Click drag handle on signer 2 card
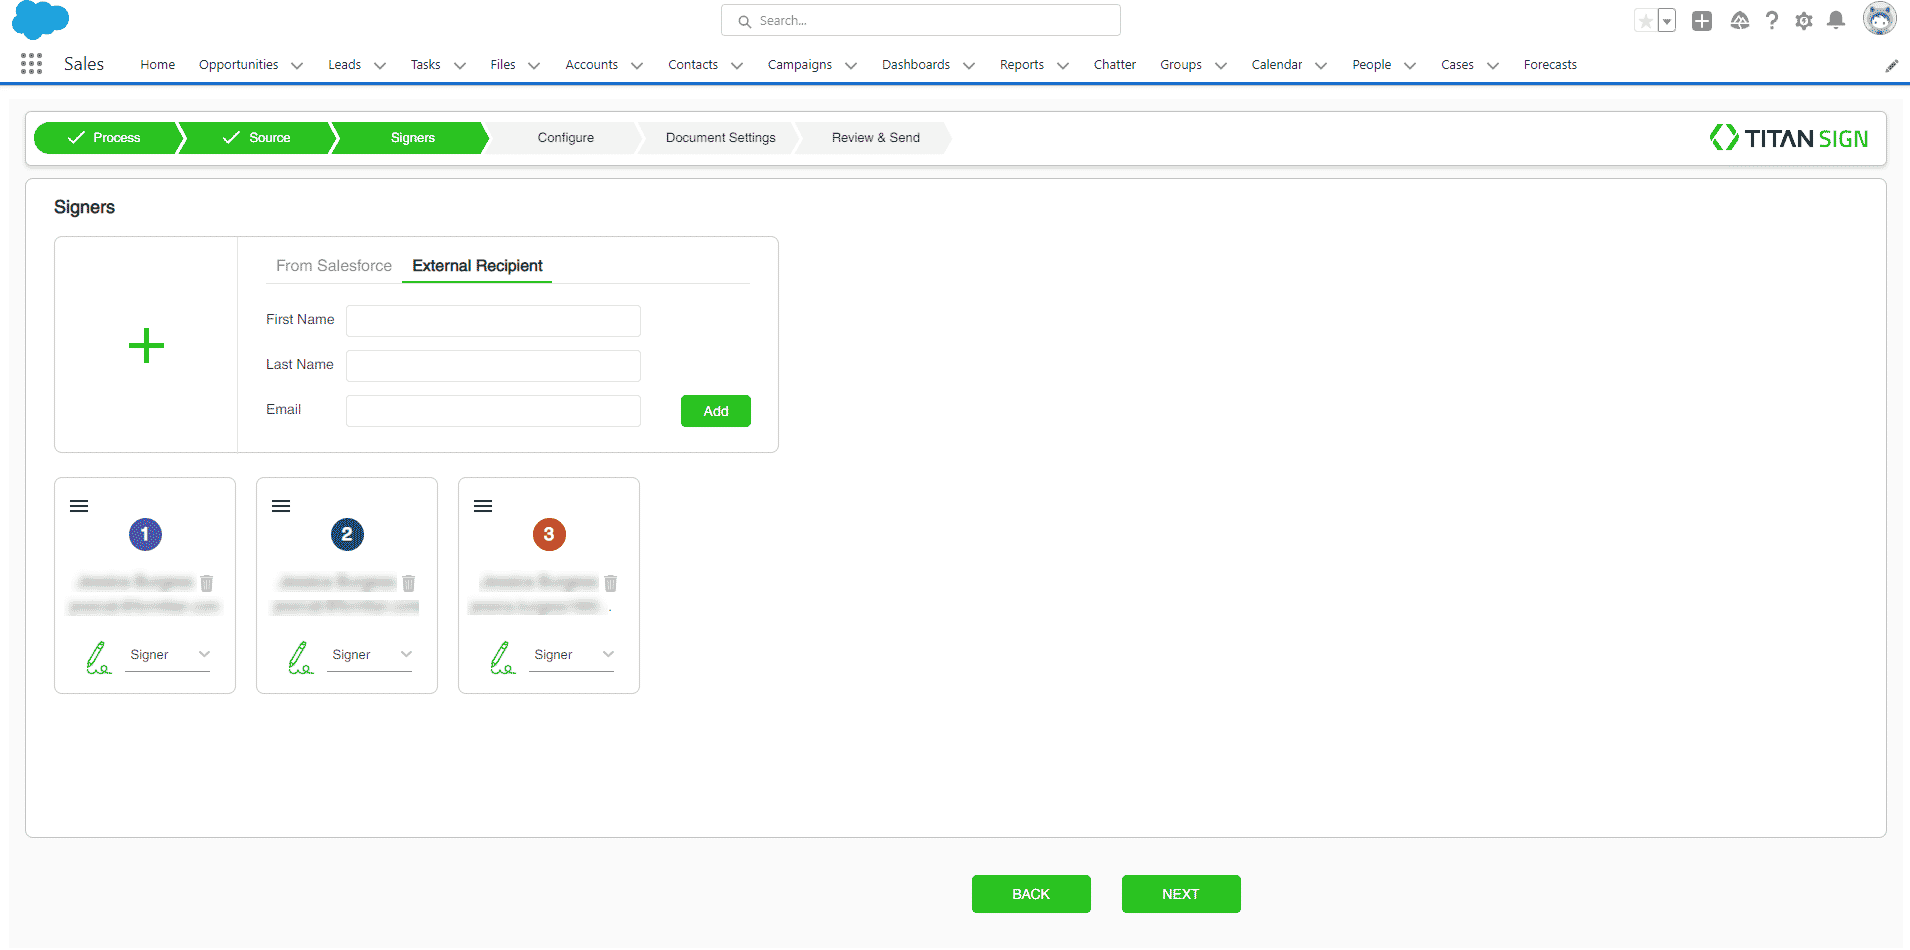1910x950 pixels. [281, 506]
